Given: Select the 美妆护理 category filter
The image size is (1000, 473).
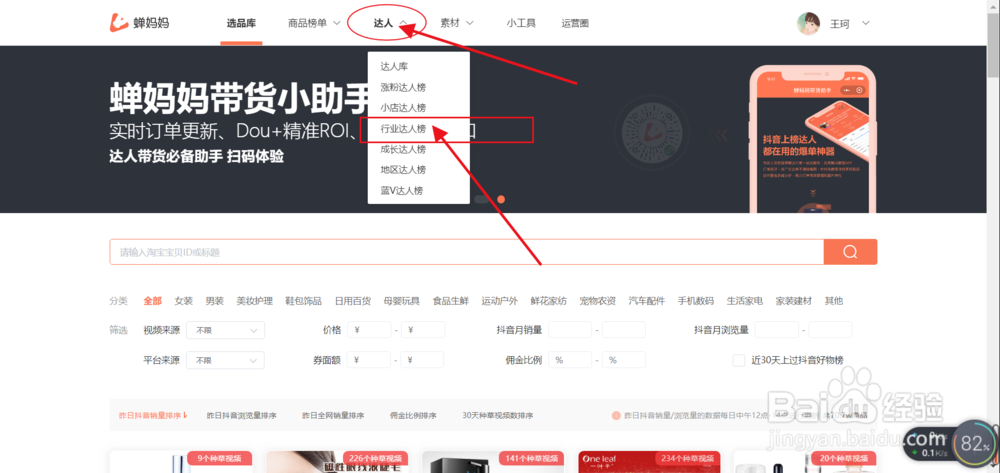Looking at the screenshot, I should click(x=254, y=301).
